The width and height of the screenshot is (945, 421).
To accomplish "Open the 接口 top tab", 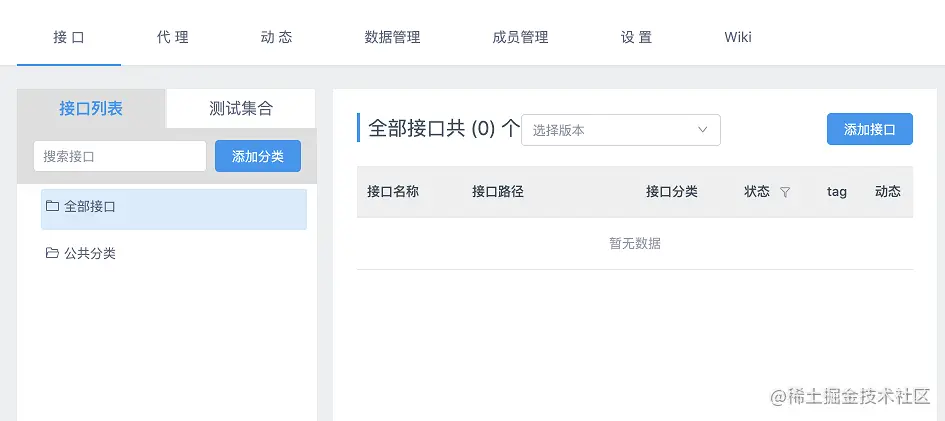I will (x=69, y=37).
